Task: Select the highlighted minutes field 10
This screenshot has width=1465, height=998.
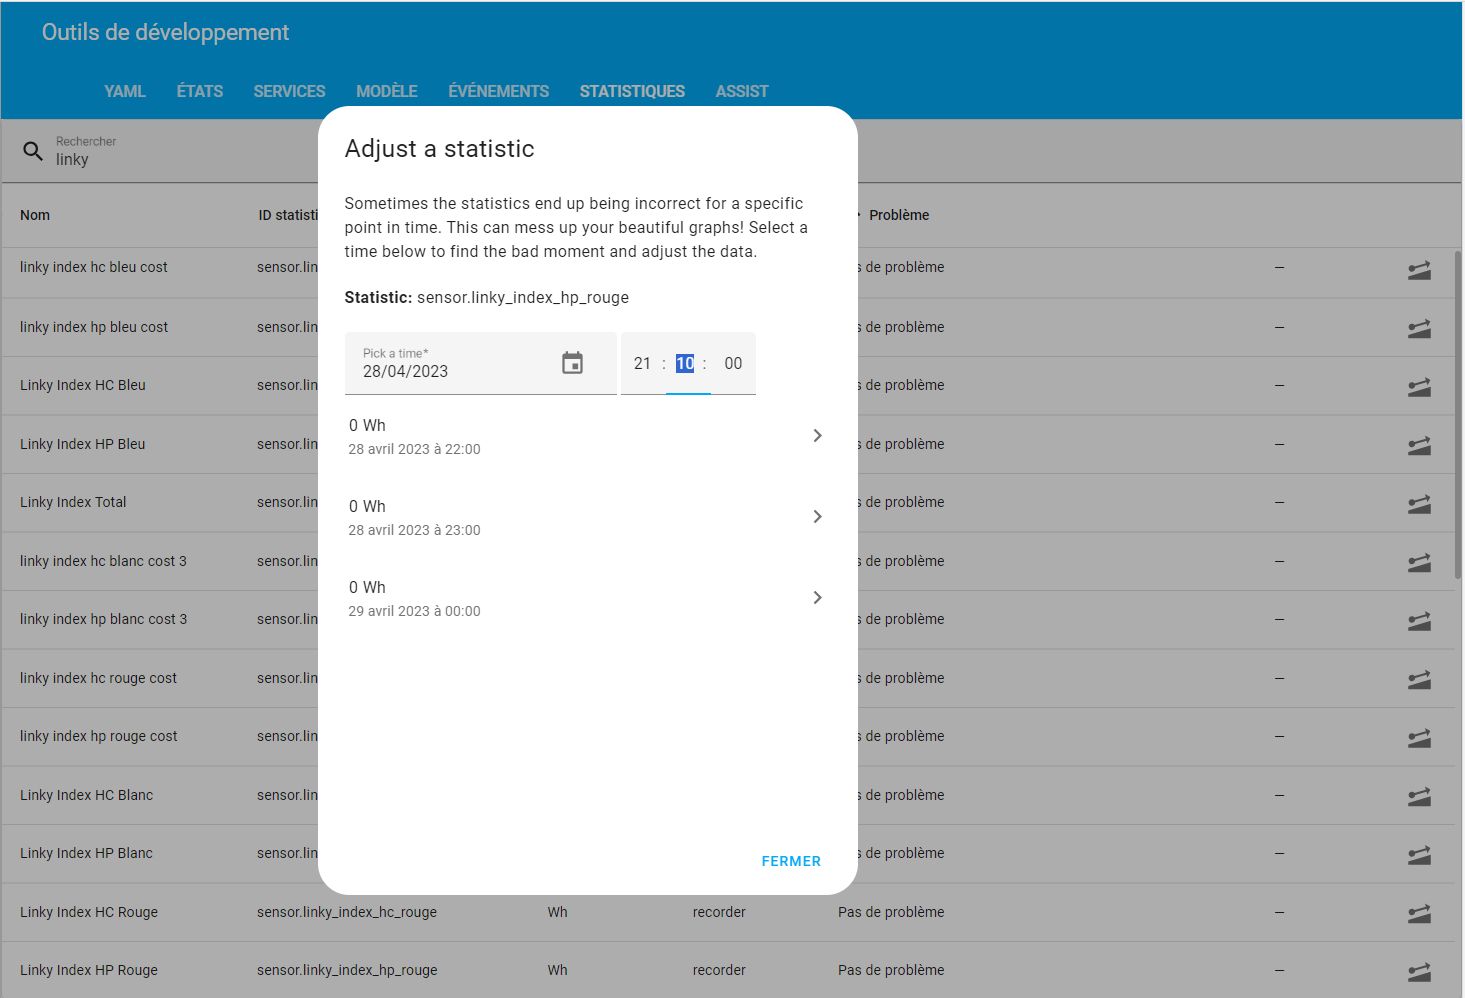Action: (685, 364)
